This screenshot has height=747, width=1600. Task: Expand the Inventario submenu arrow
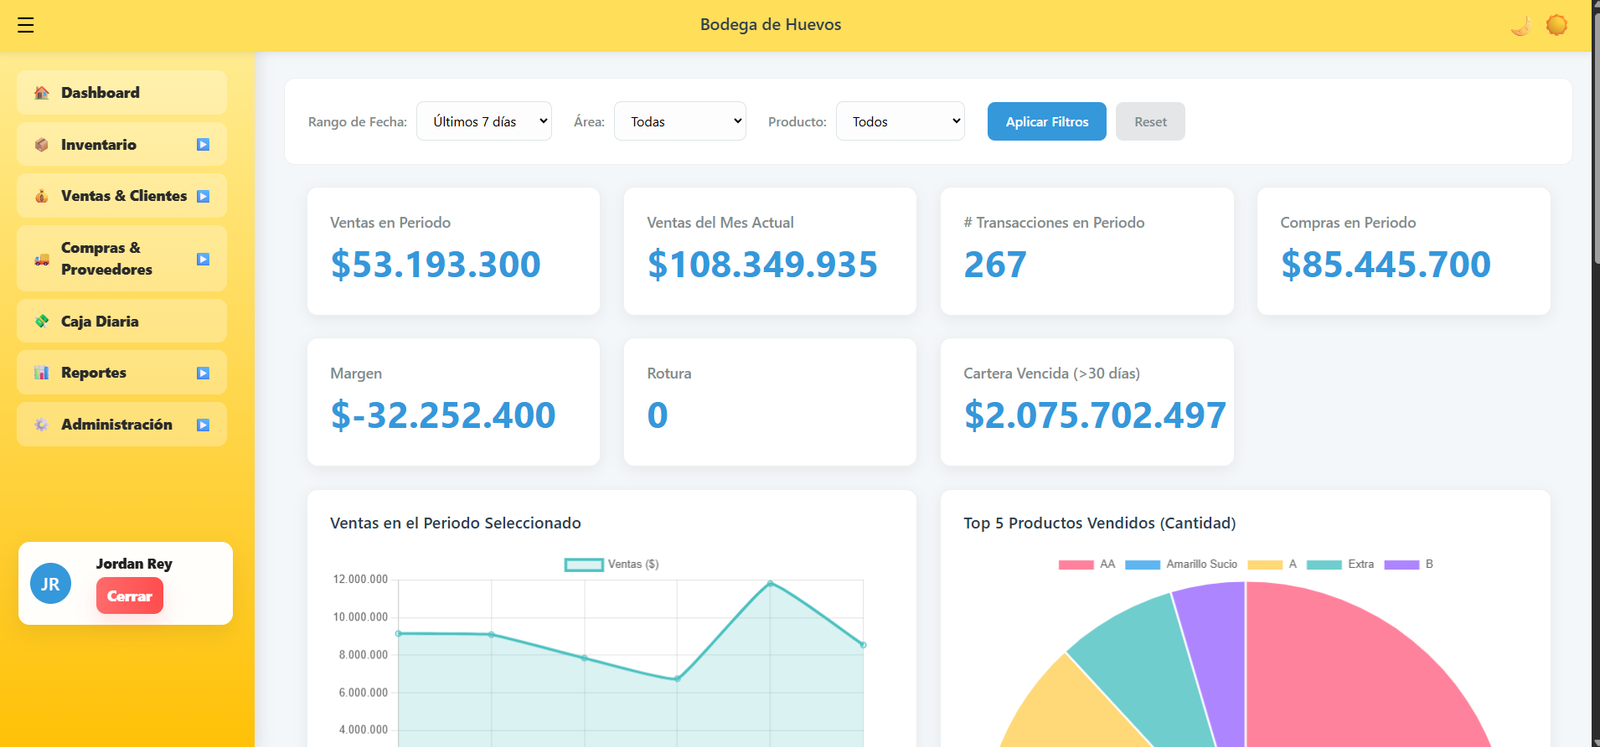point(203,145)
